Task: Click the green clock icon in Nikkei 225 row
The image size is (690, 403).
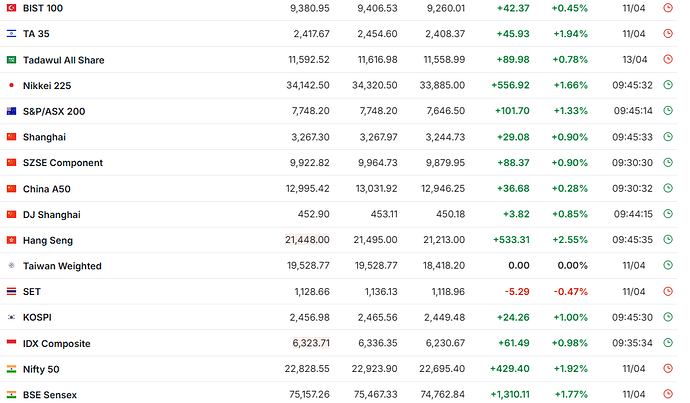Action: (x=666, y=86)
